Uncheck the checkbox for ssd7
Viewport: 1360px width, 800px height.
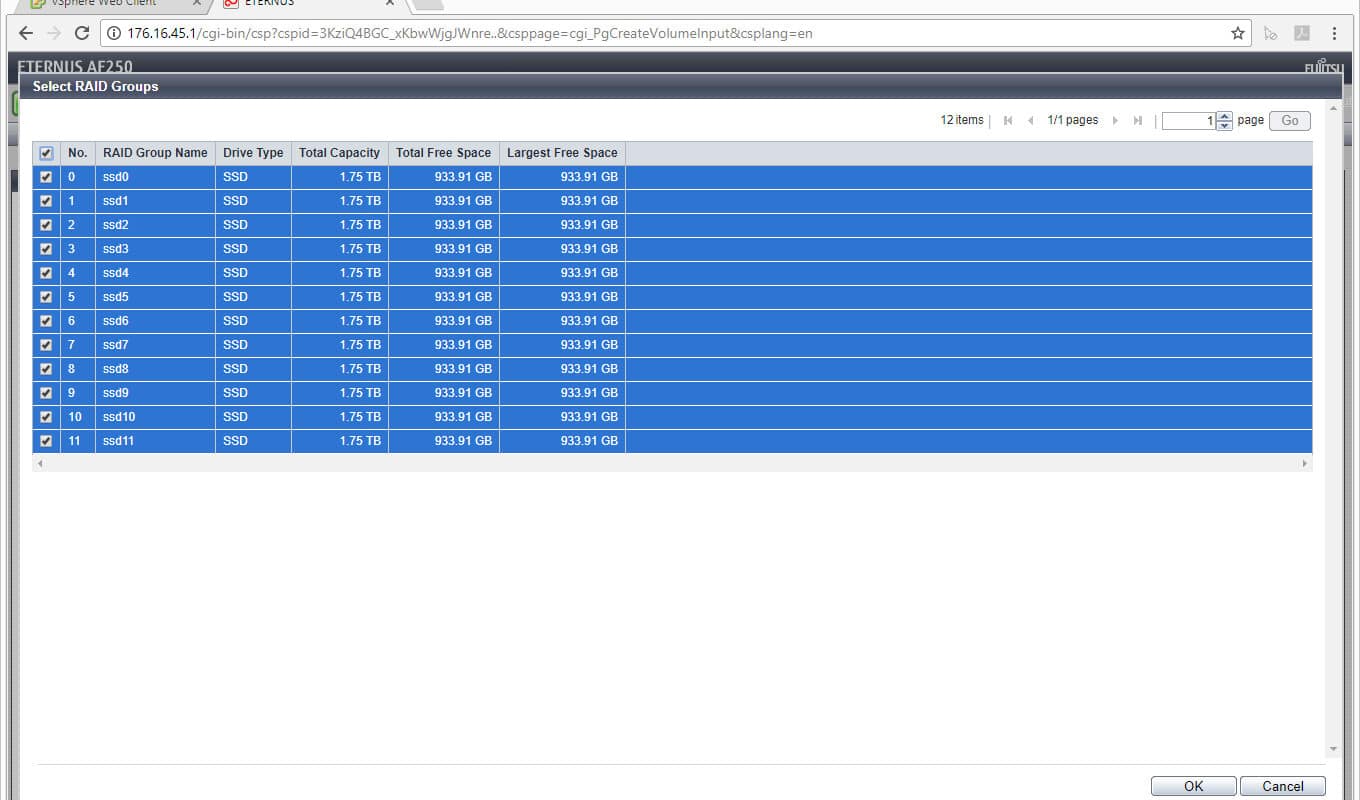click(x=46, y=345)
